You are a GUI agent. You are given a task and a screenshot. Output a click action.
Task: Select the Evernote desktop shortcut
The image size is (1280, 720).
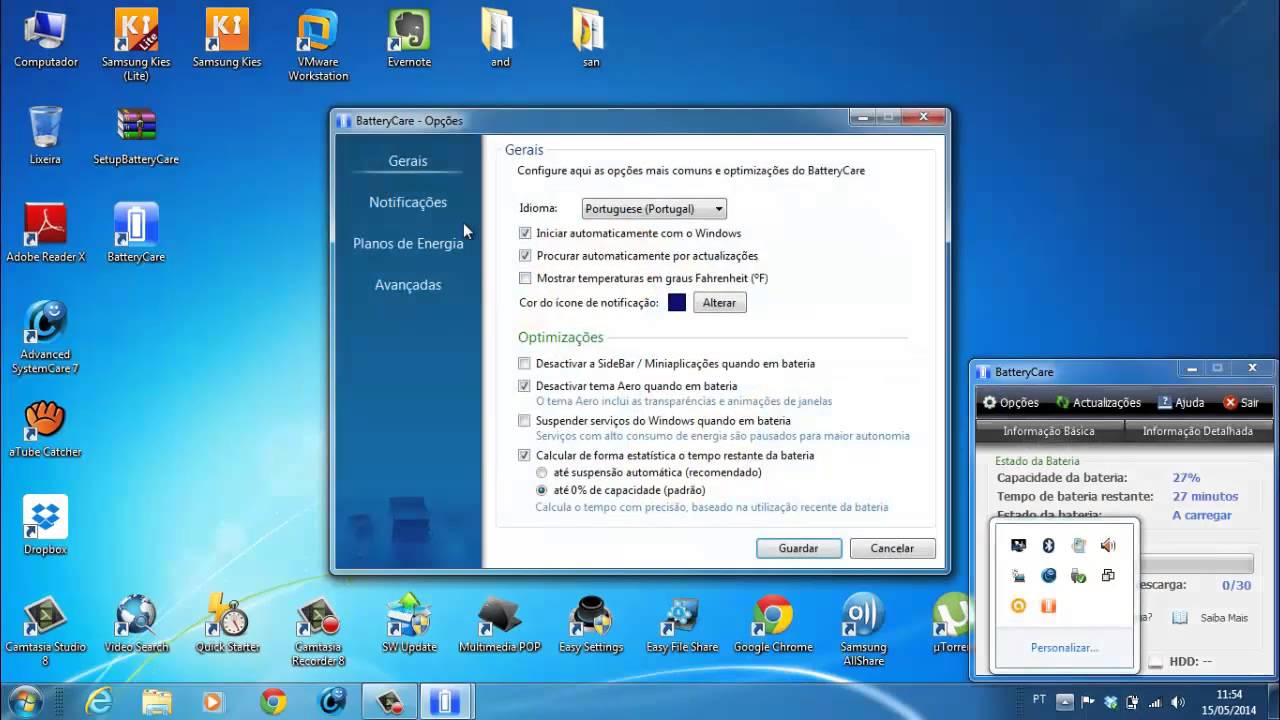(409, 40)
